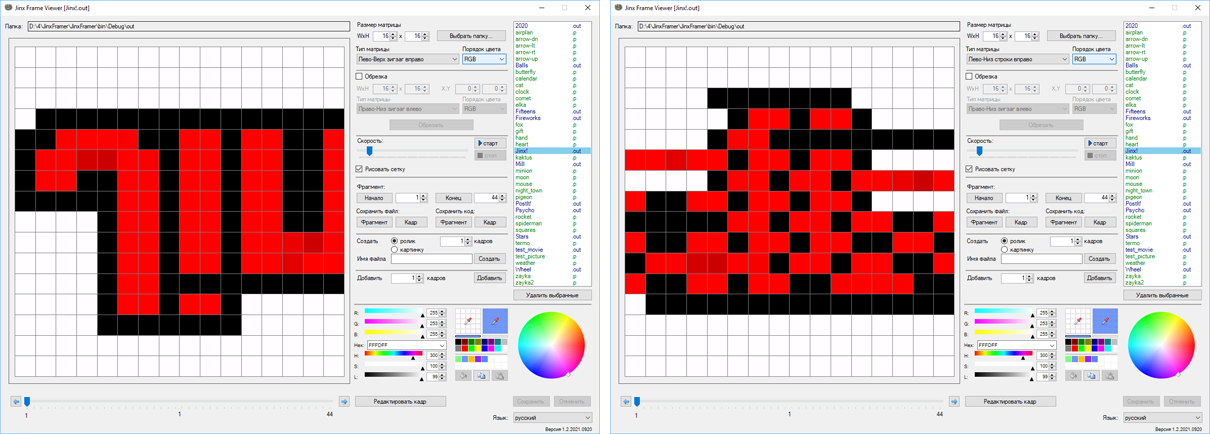Select the ролик radio in right window

pyautogui.click(x=1005, y=241)
